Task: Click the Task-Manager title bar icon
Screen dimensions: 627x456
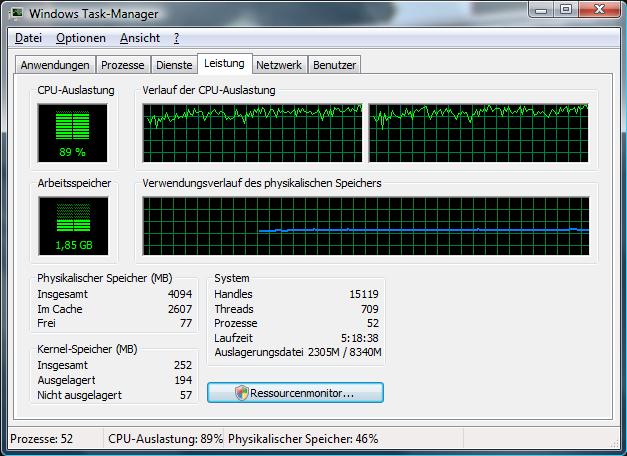Action: click(17, 13)
